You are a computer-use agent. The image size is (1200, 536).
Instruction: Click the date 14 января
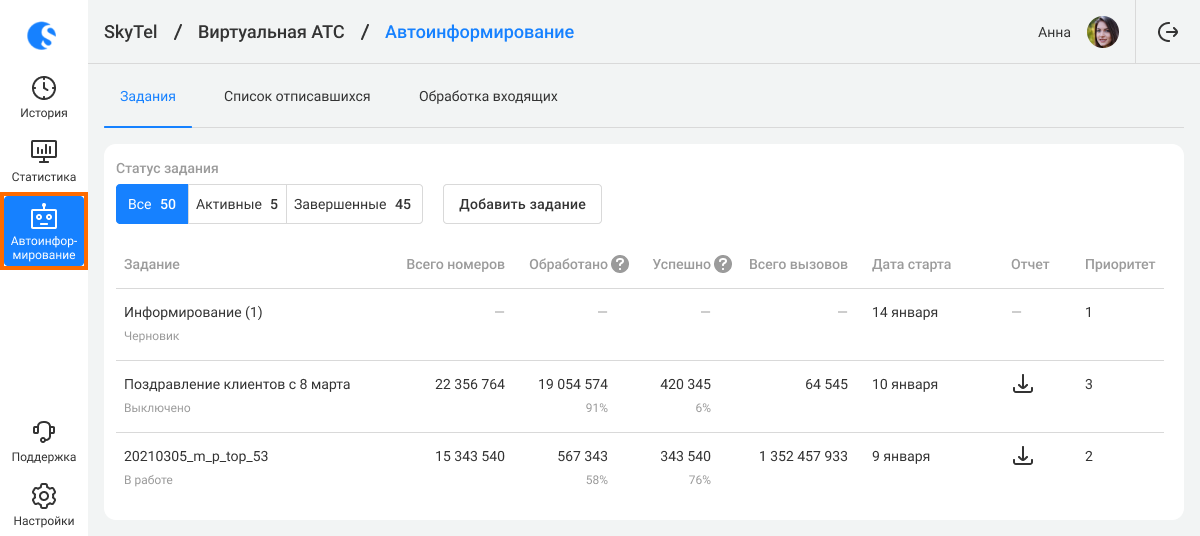click(905, 312)
